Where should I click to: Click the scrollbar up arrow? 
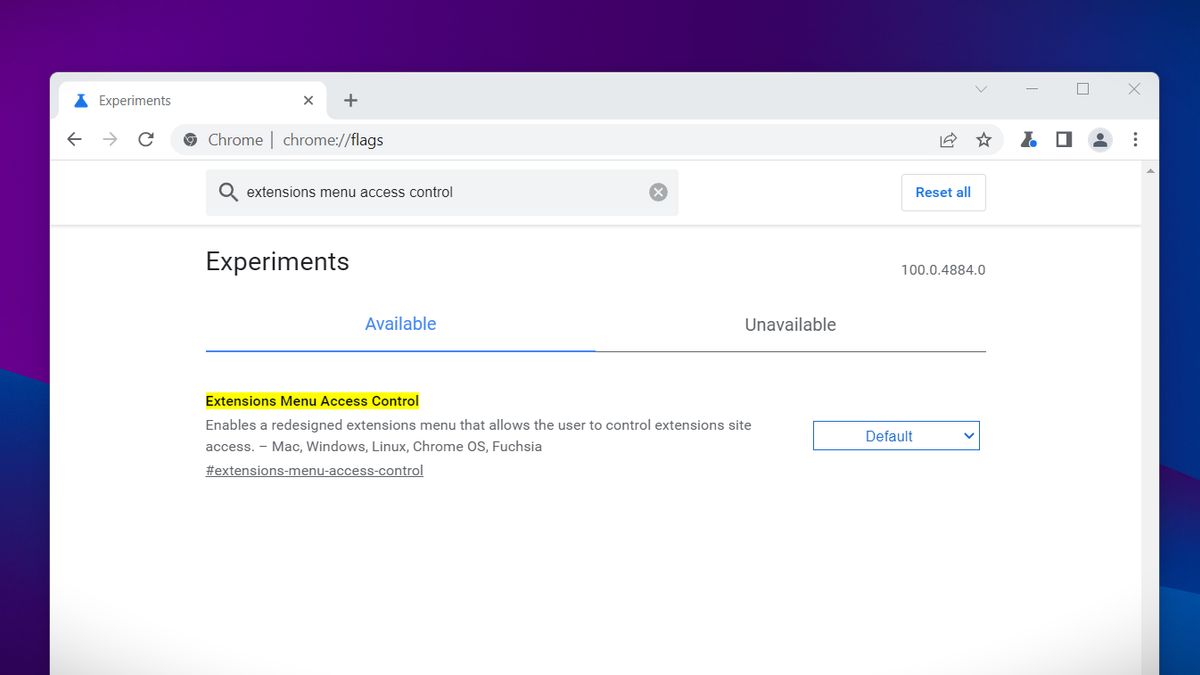click(x=1150, y=171)
